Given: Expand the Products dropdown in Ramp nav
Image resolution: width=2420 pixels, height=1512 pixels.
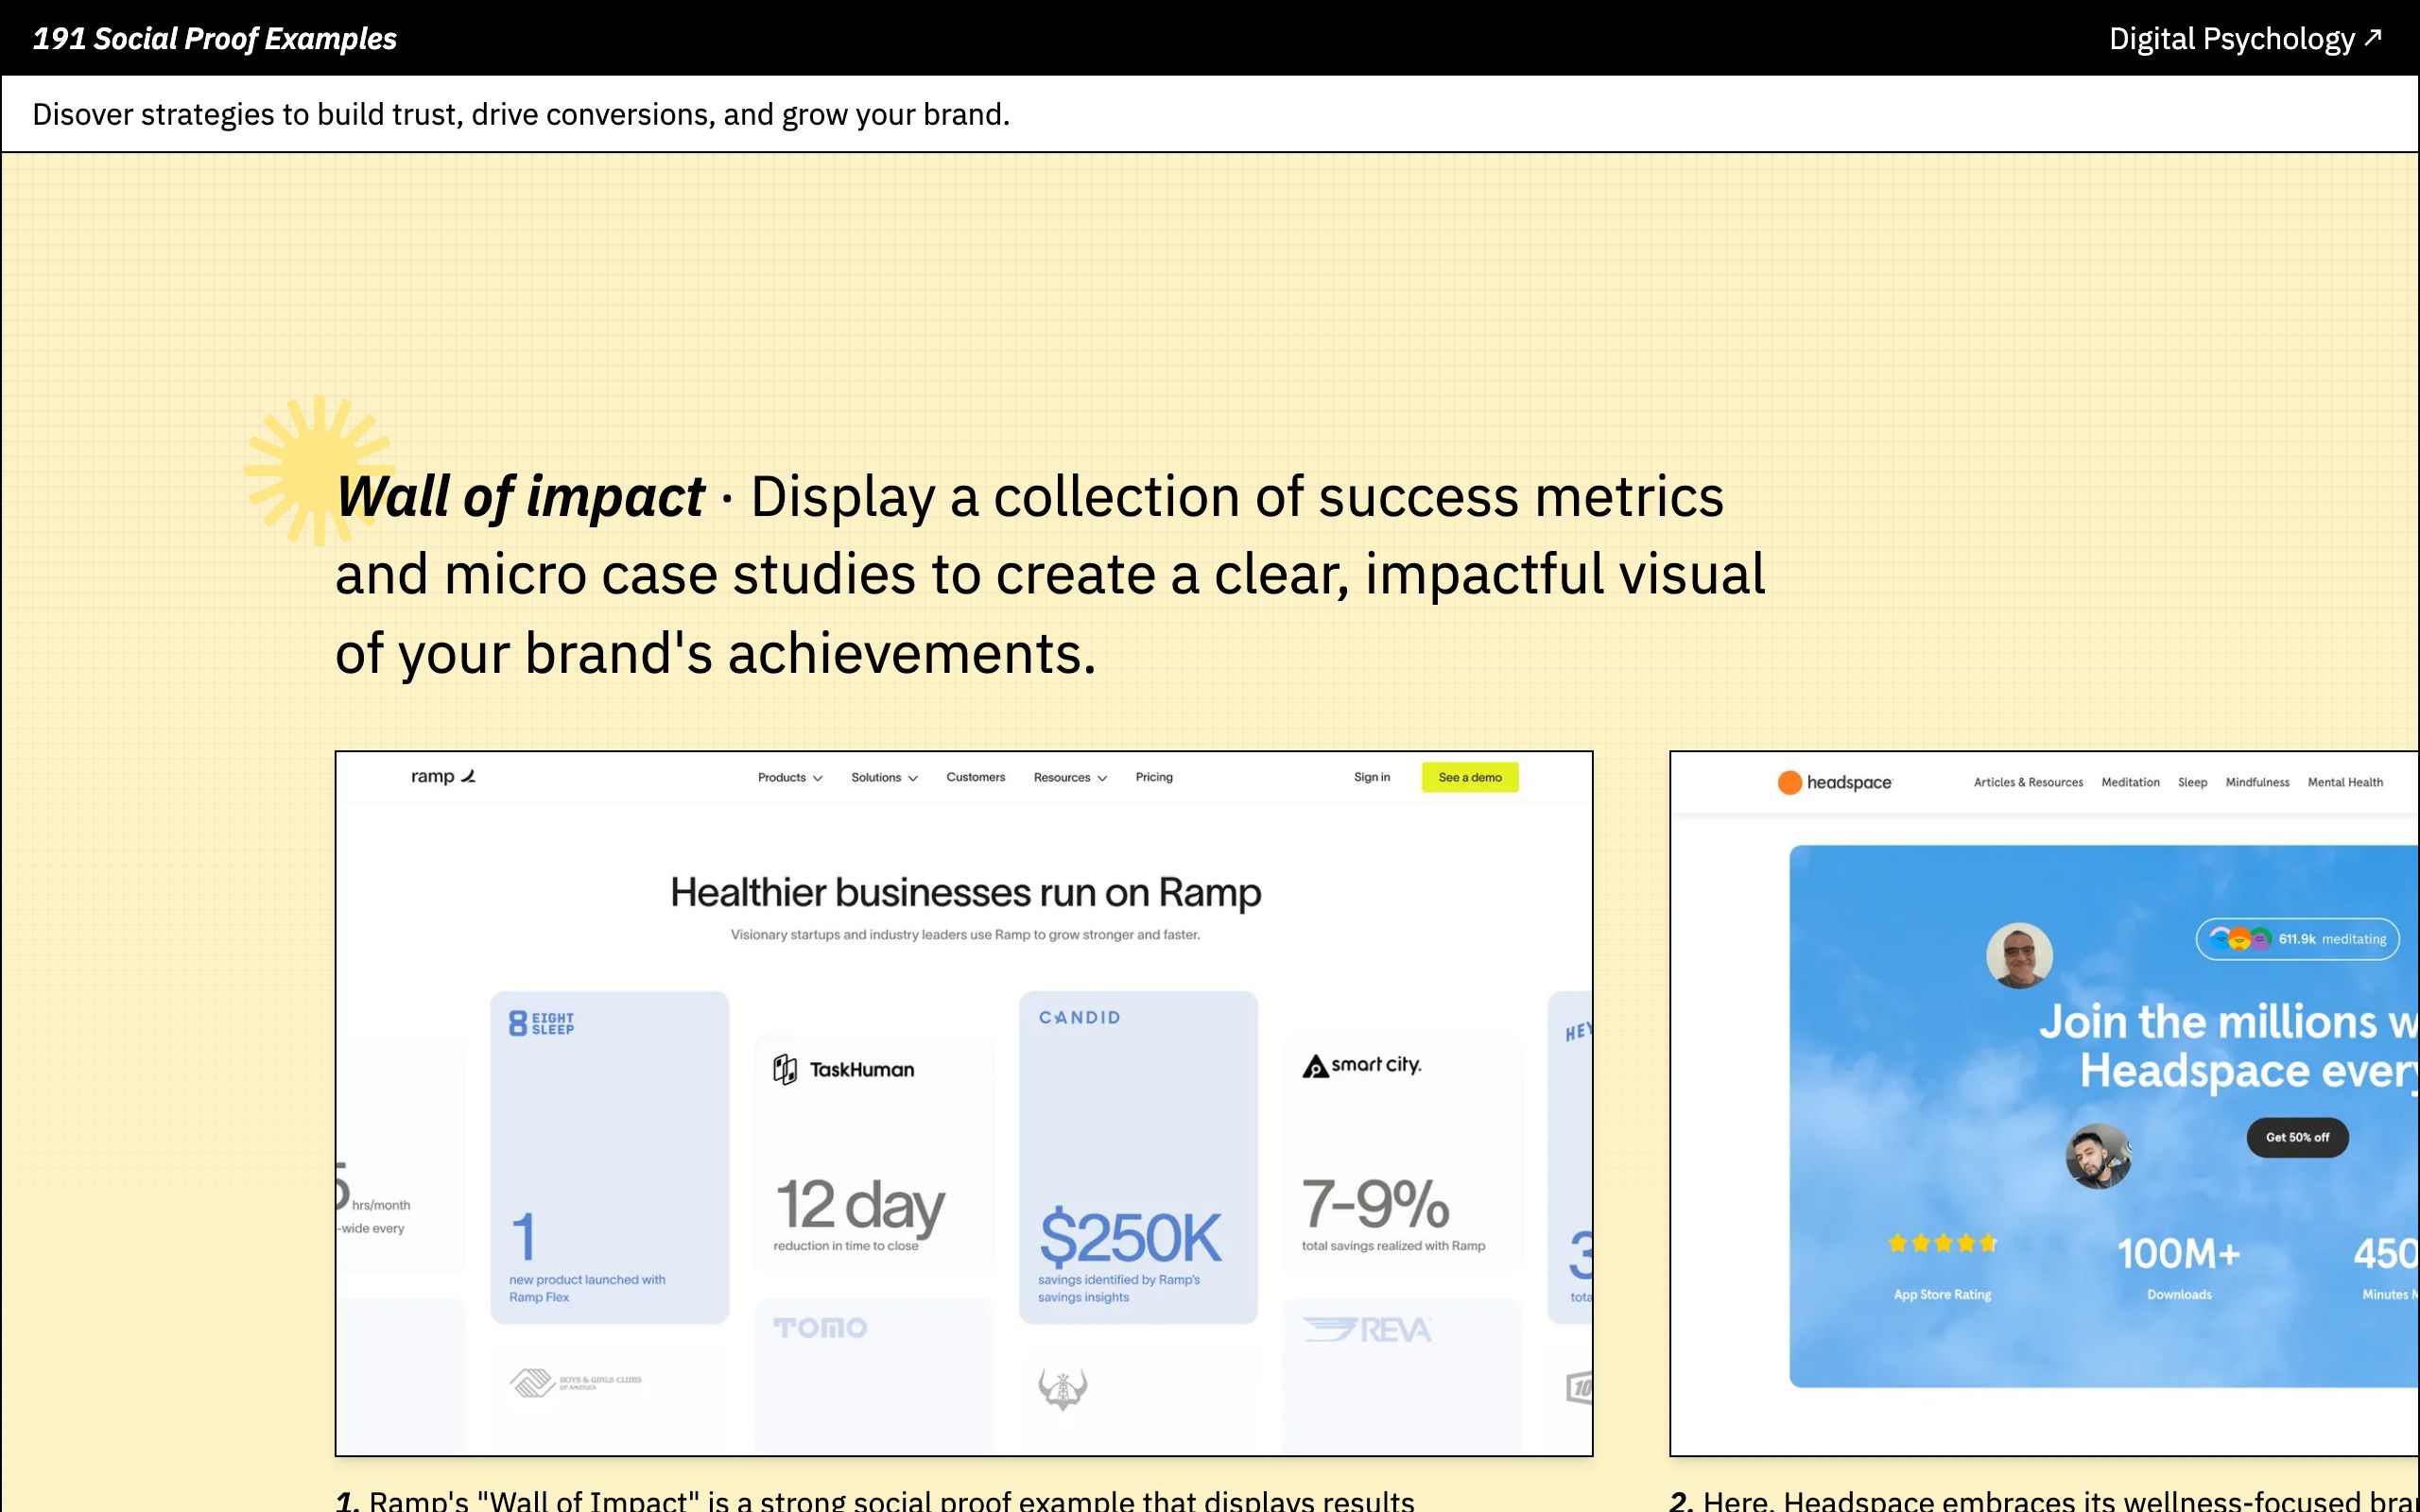Looking at the screenshot, I should pos(790,777).
